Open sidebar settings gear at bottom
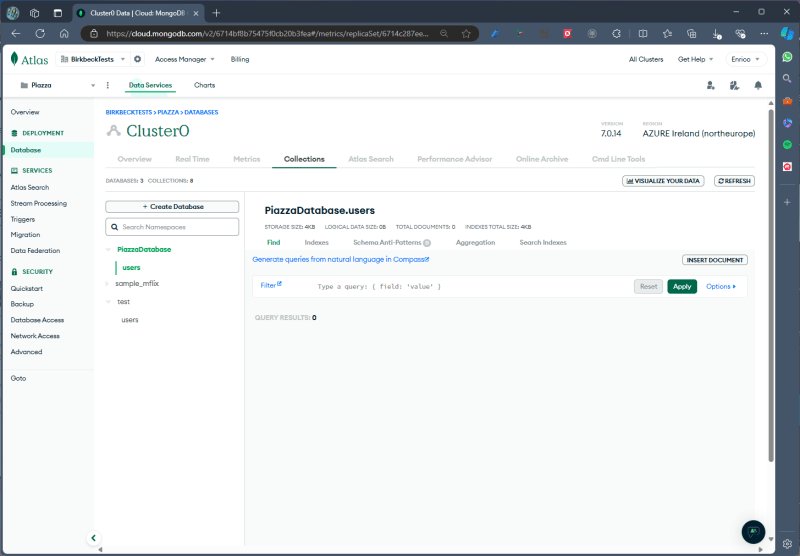 (787, 544)
